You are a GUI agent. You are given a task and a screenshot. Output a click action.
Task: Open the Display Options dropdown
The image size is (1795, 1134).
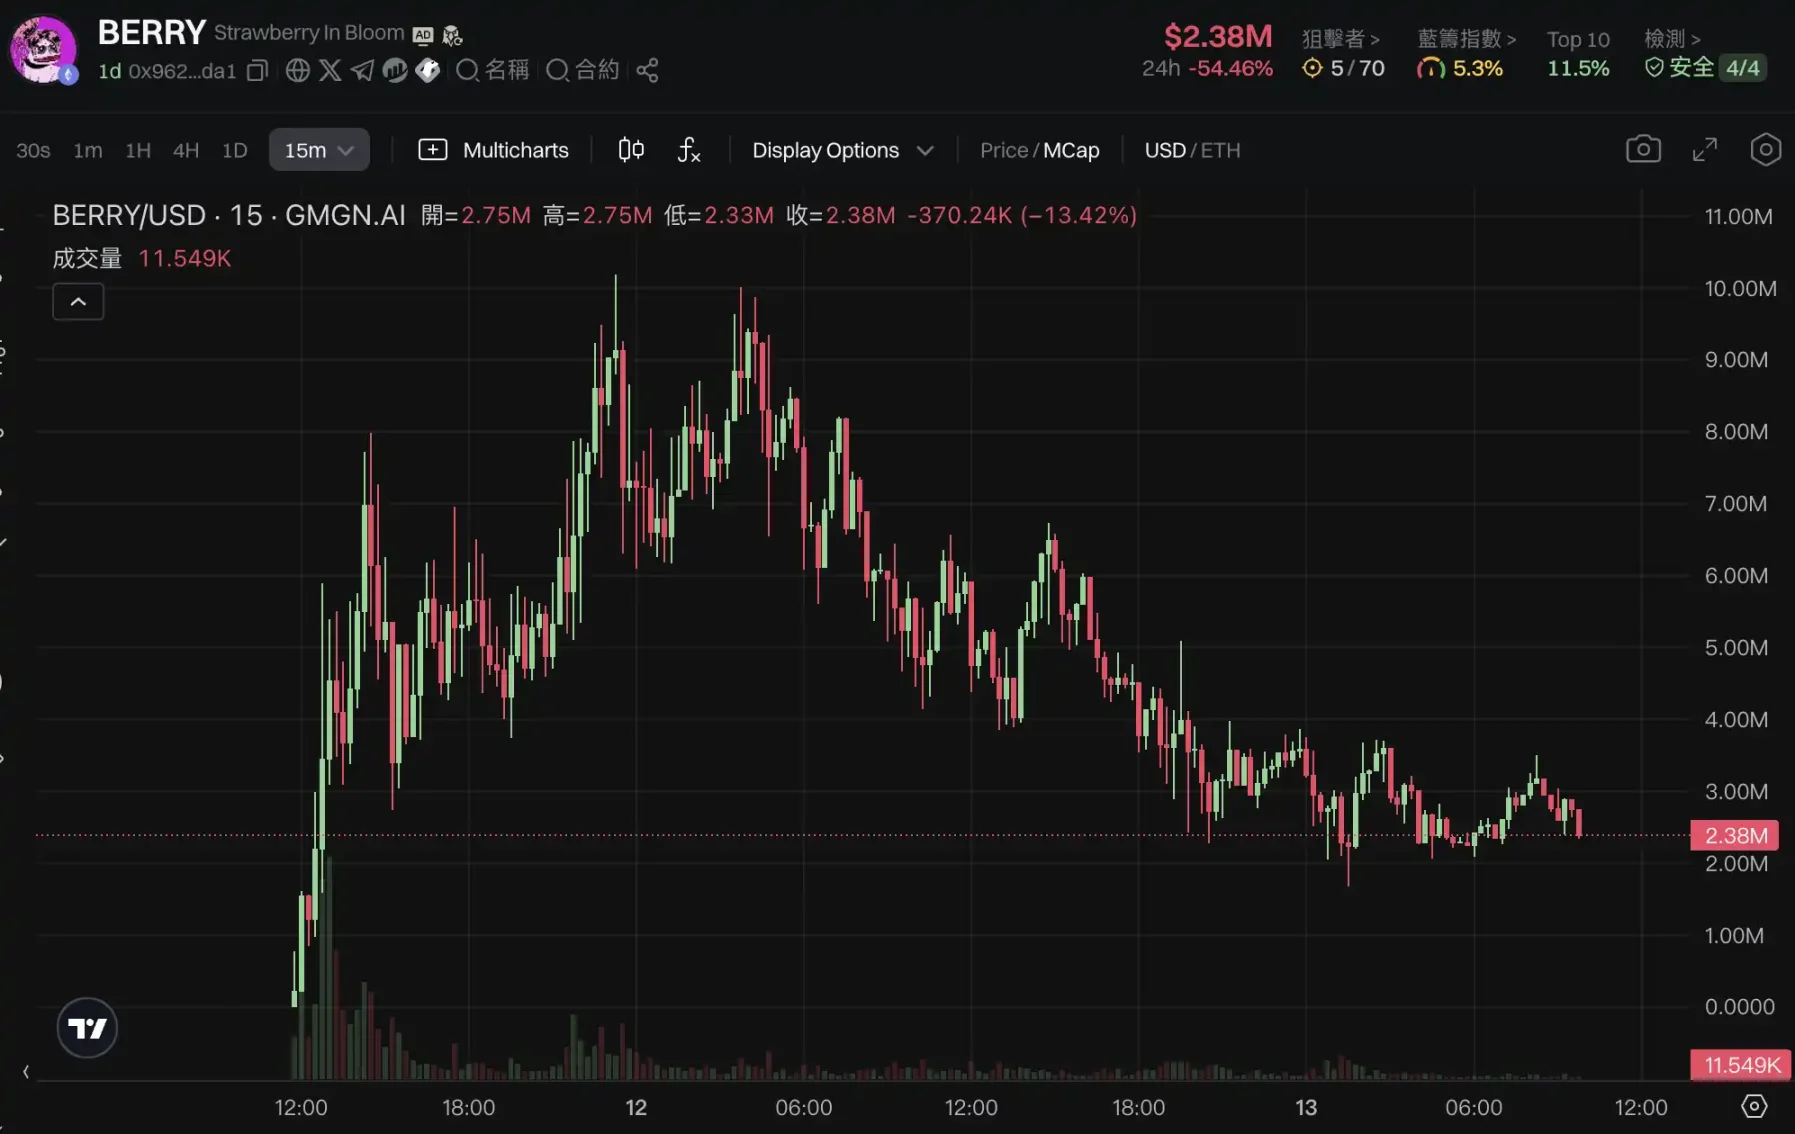[841, 150]
